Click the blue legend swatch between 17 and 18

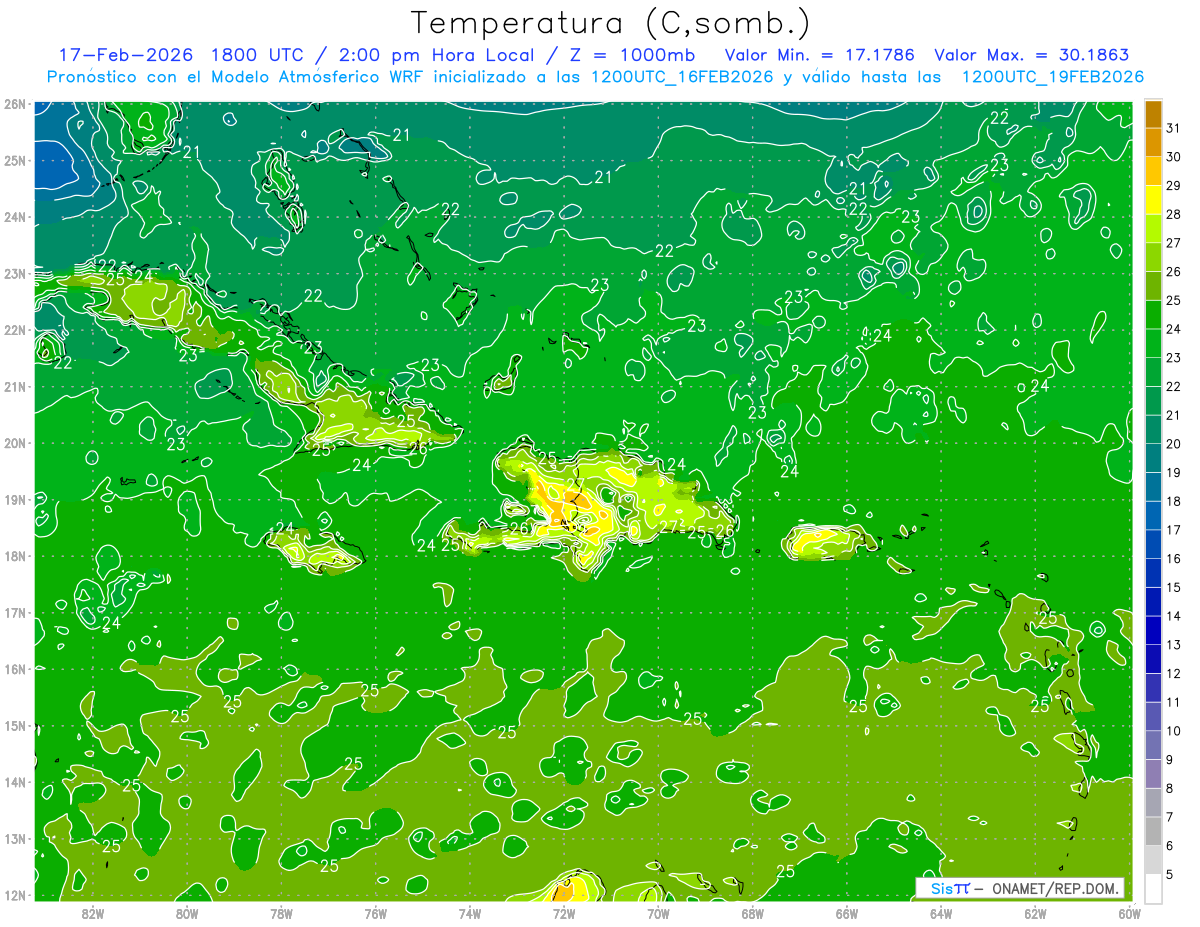1153,515
